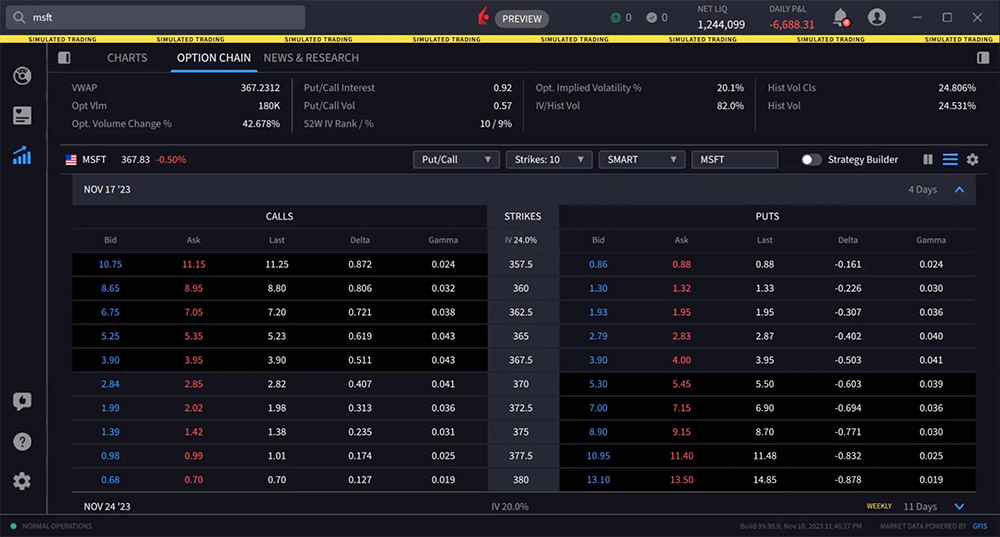Screen dimensions: 1000x537
Task: Click the IBKR flame logo
Action: [x=483, y=17]
